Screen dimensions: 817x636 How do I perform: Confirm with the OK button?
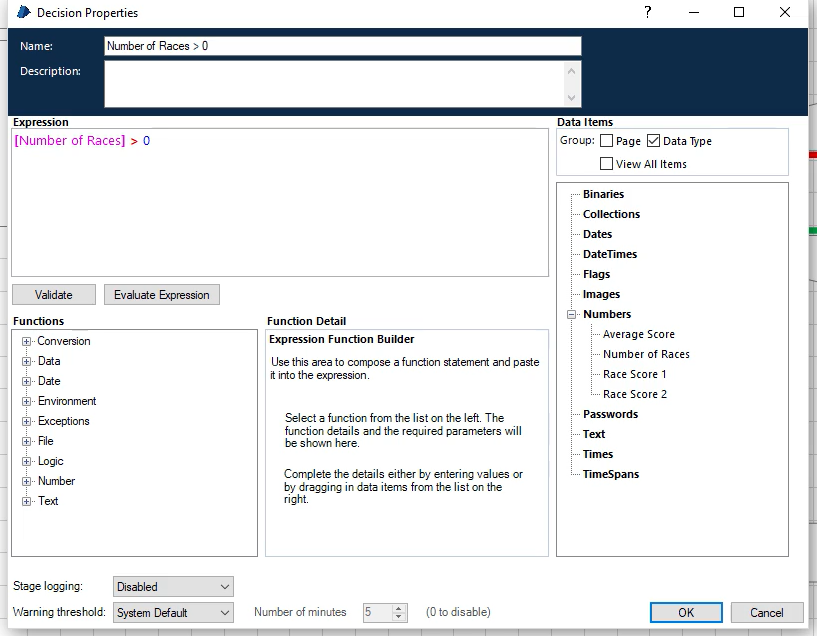point(686,613)
